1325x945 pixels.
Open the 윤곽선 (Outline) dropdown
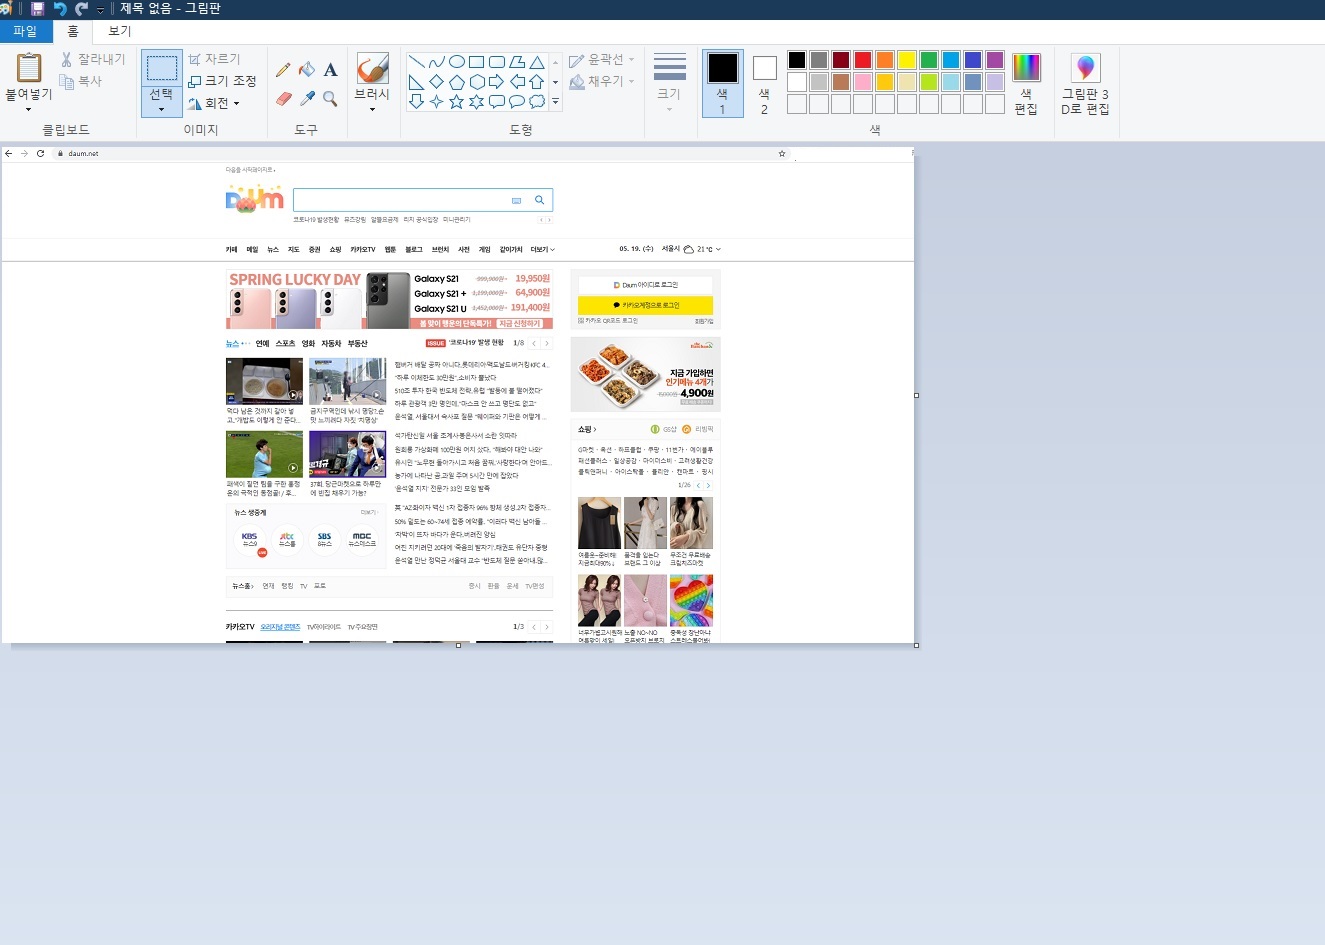tap(602, 60)
